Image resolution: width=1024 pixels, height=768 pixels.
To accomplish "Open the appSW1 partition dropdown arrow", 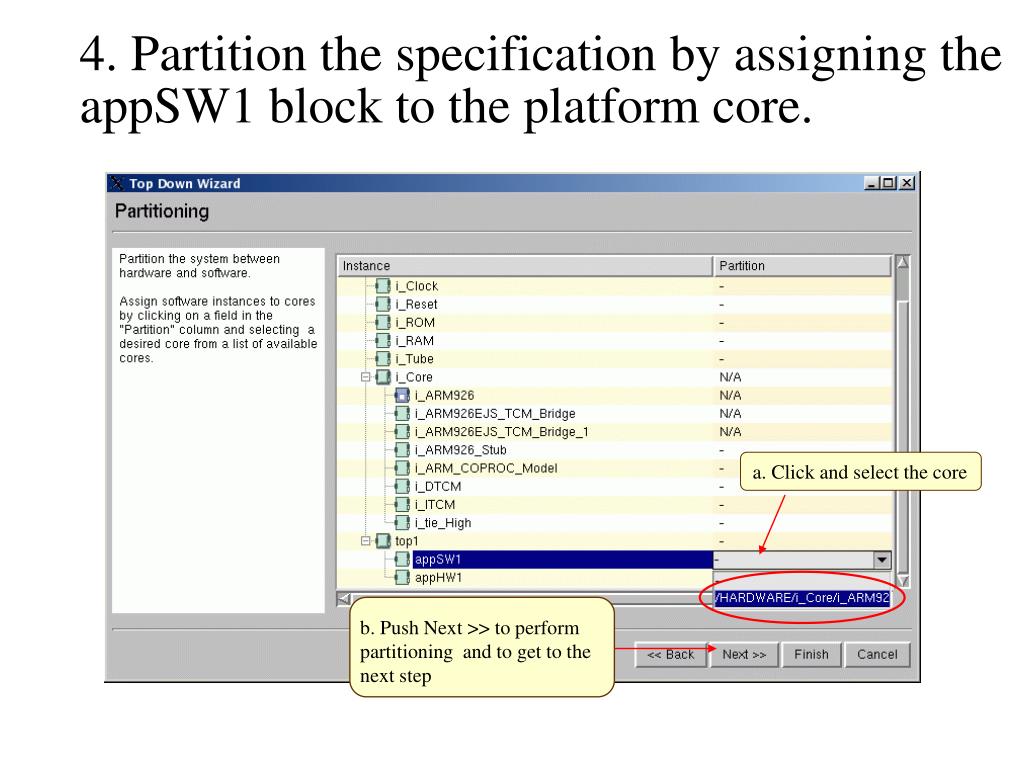I will 882,560.
